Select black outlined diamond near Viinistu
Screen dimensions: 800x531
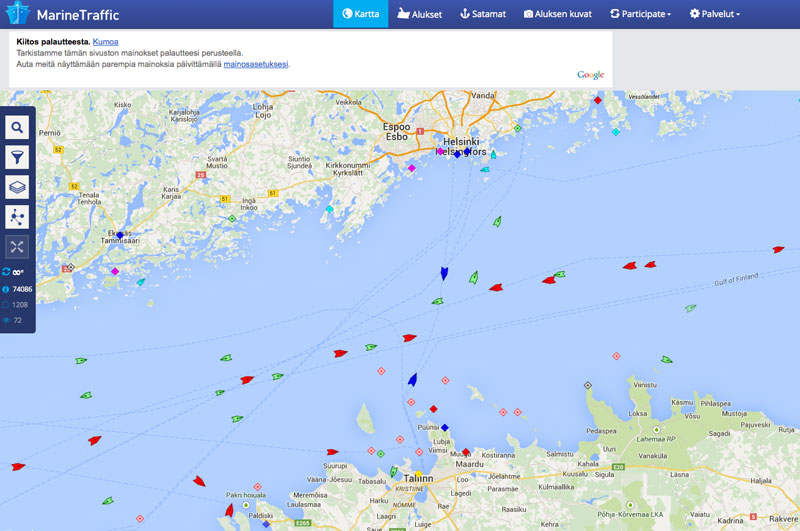coord(588,386)
